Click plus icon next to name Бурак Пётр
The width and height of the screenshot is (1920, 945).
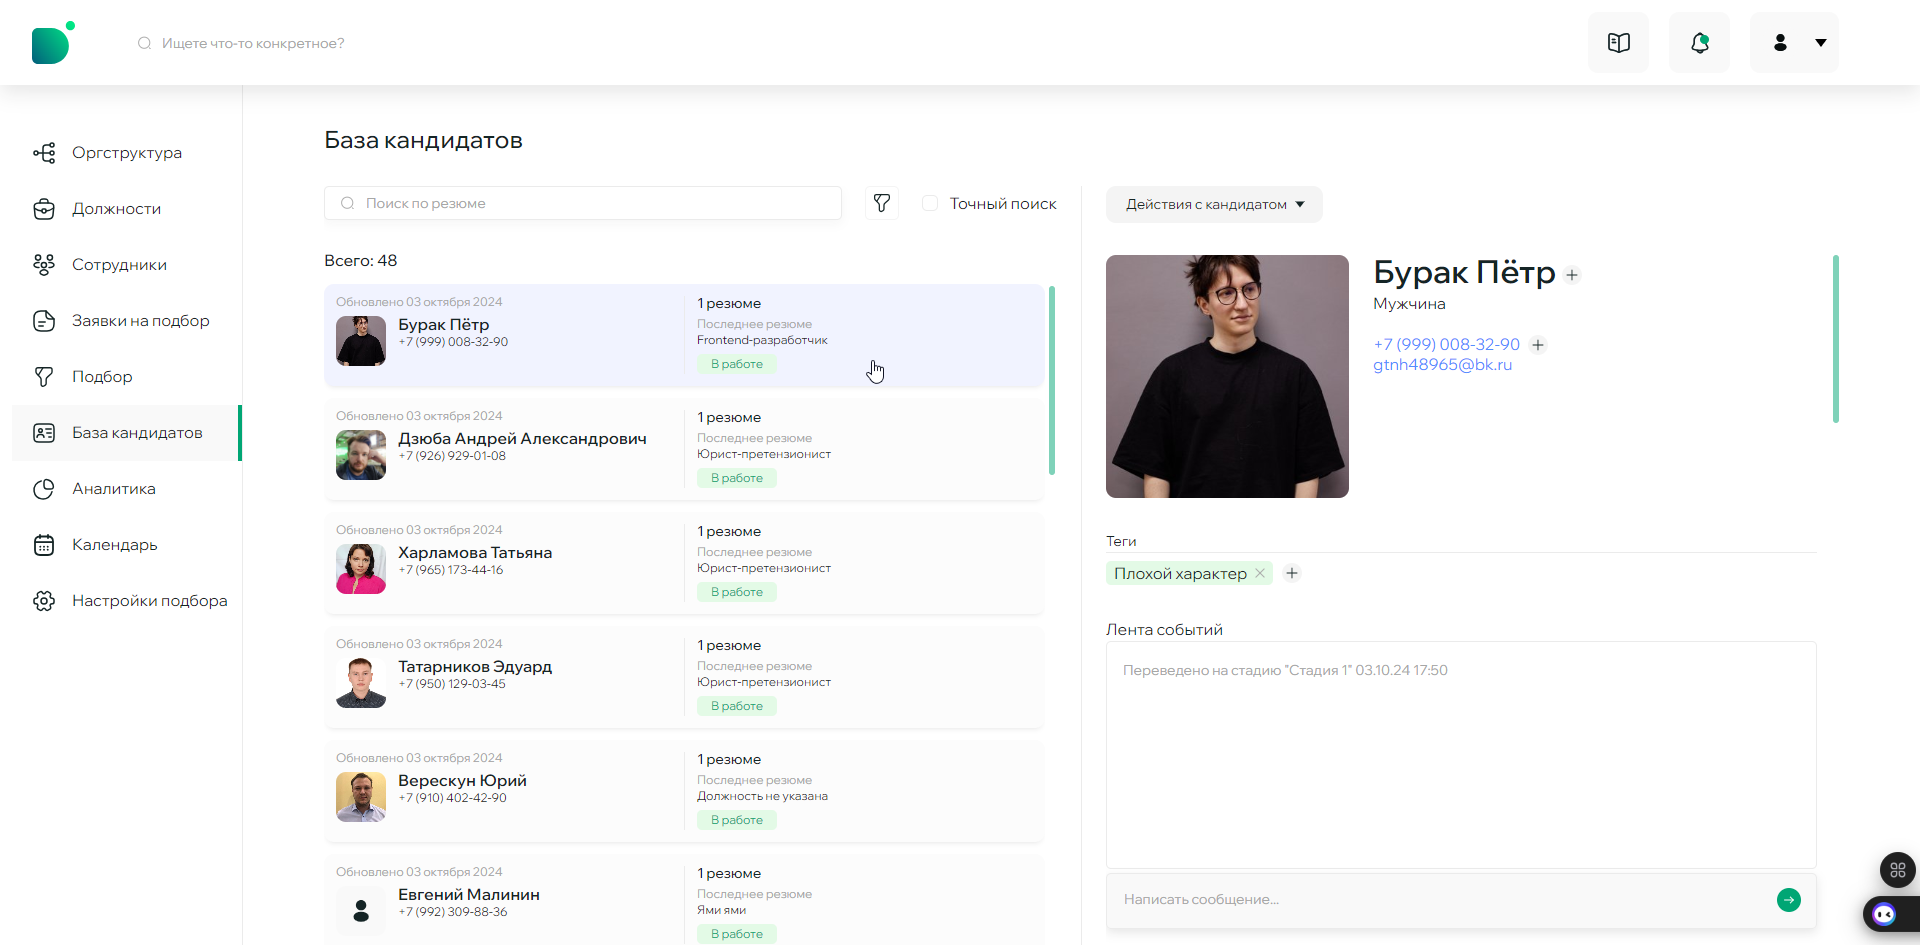[x=1572, y=275]
